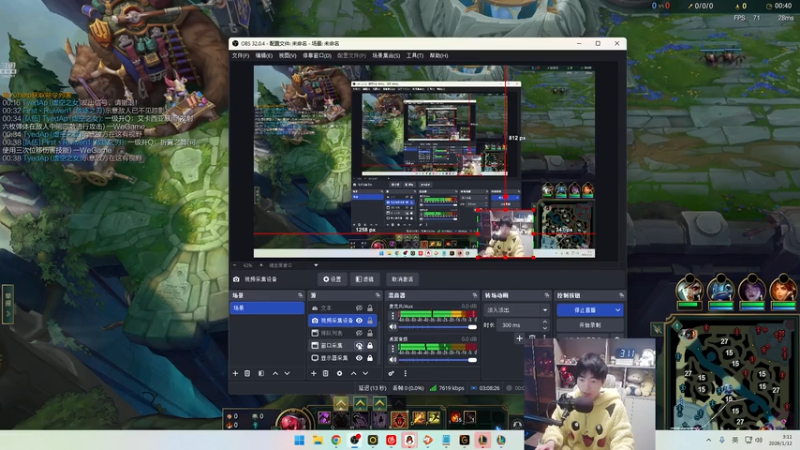The width and height of the screenshot is (800, 450).
Task: Click the 滤镜 filters button
Action: pyautogui.click(x=365, y=279)
